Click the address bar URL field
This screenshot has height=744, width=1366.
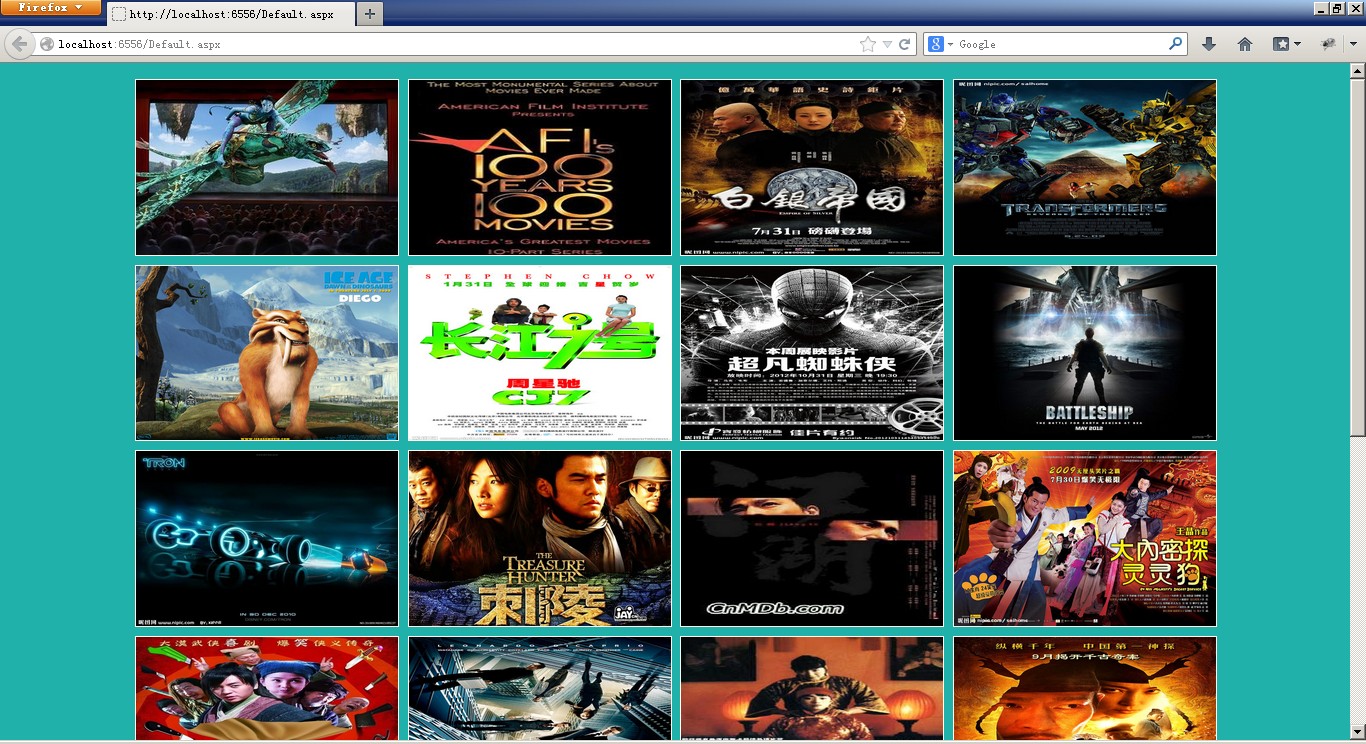pyautogui.click(x=455, y=44)
